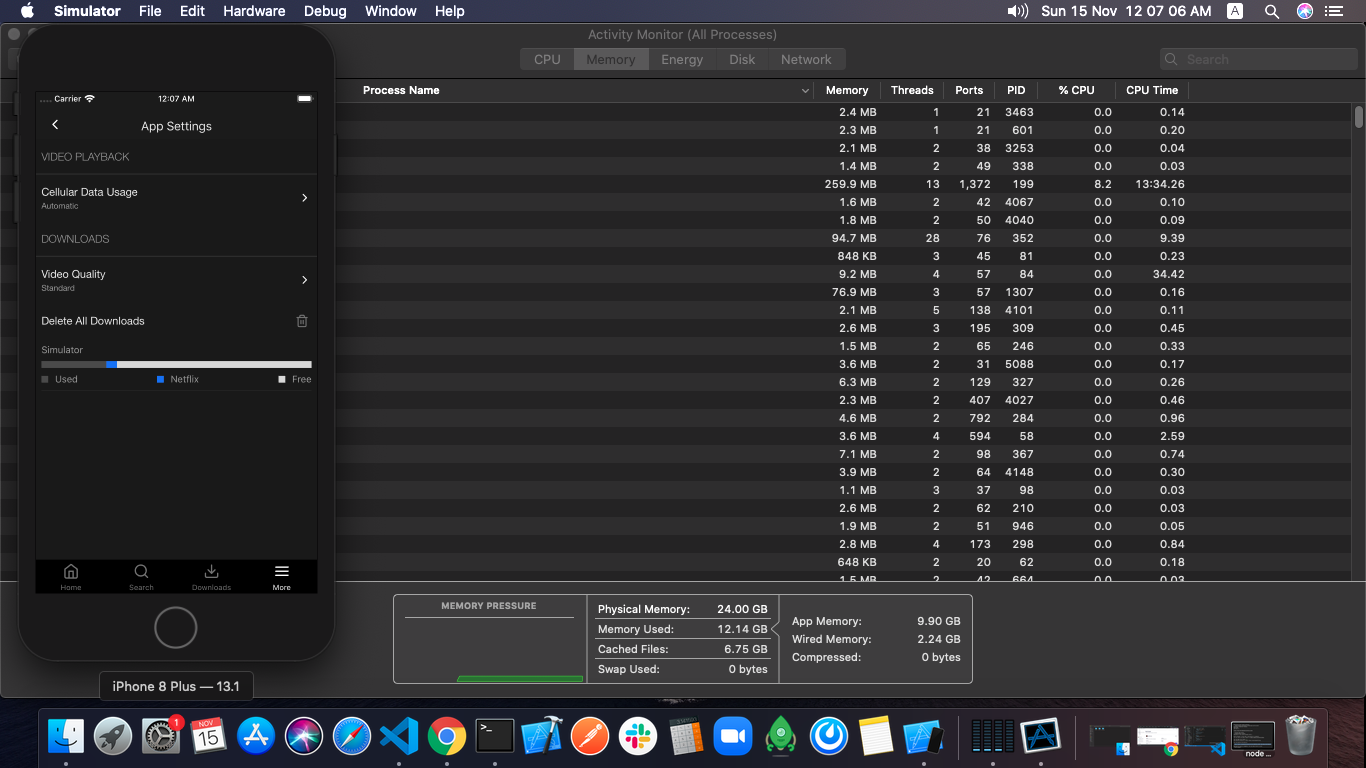Viewport: 1366px width, 768px height.
Task: Open Launchpad from the dock
Action: click(x=113, y=737)
